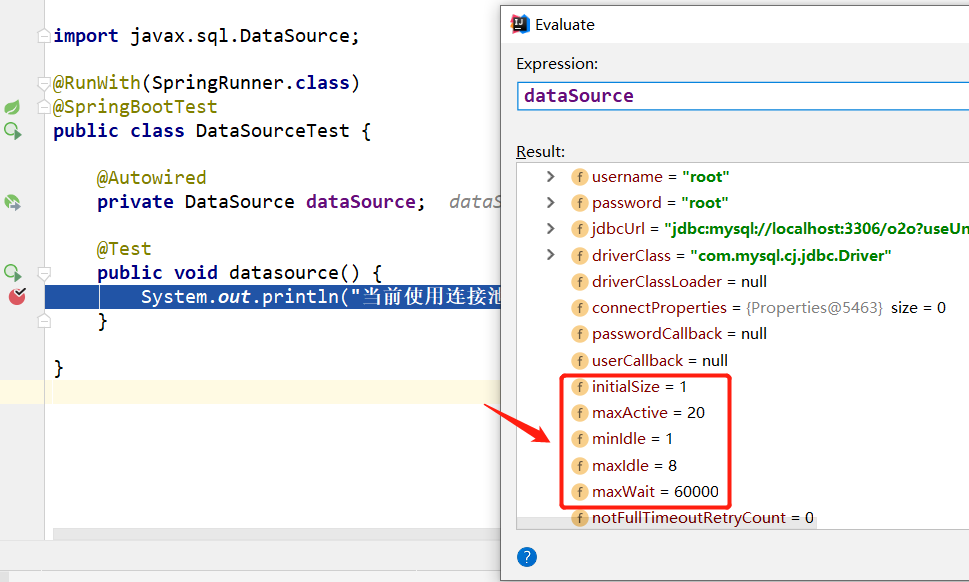Click the field icon beside password
Screen dimensions: 969x582
pos(579,203)
